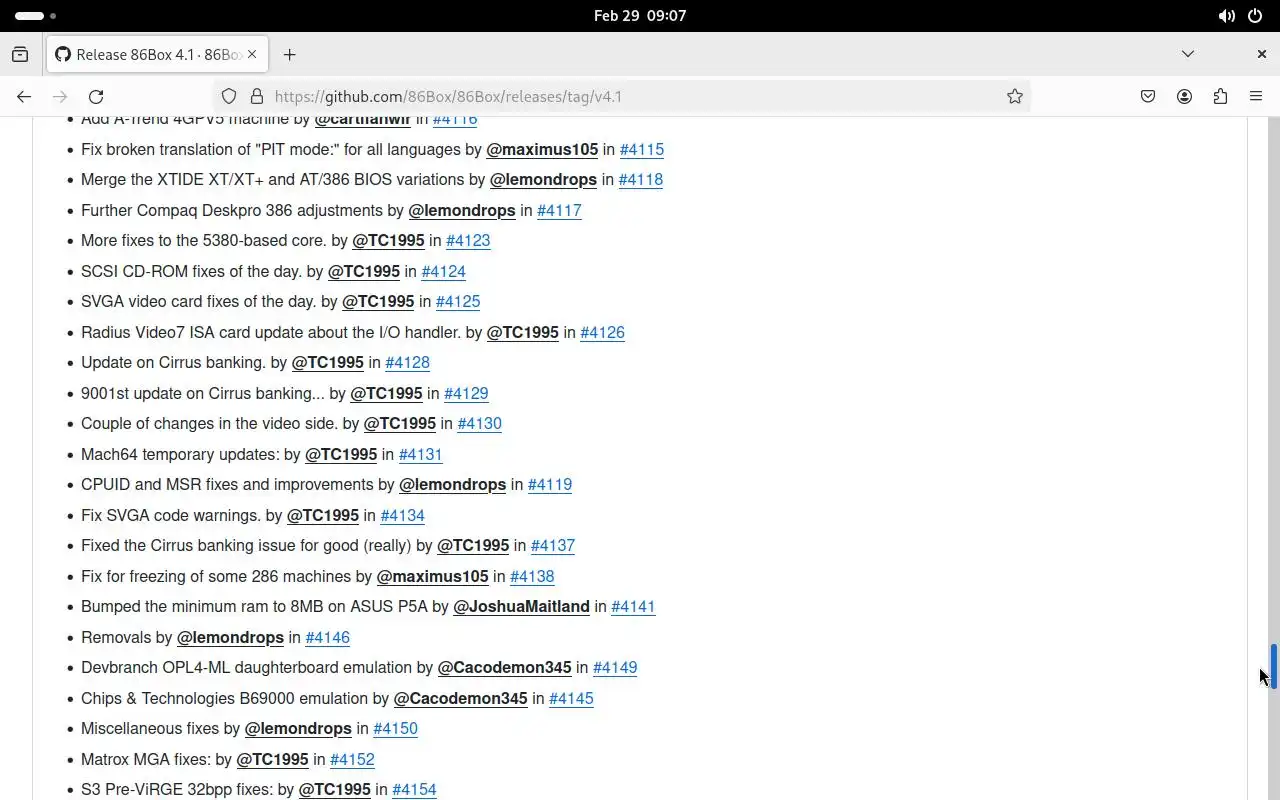Open the system power menu icon
This screenshot has height=800, width=1280.
(1256, 16)
